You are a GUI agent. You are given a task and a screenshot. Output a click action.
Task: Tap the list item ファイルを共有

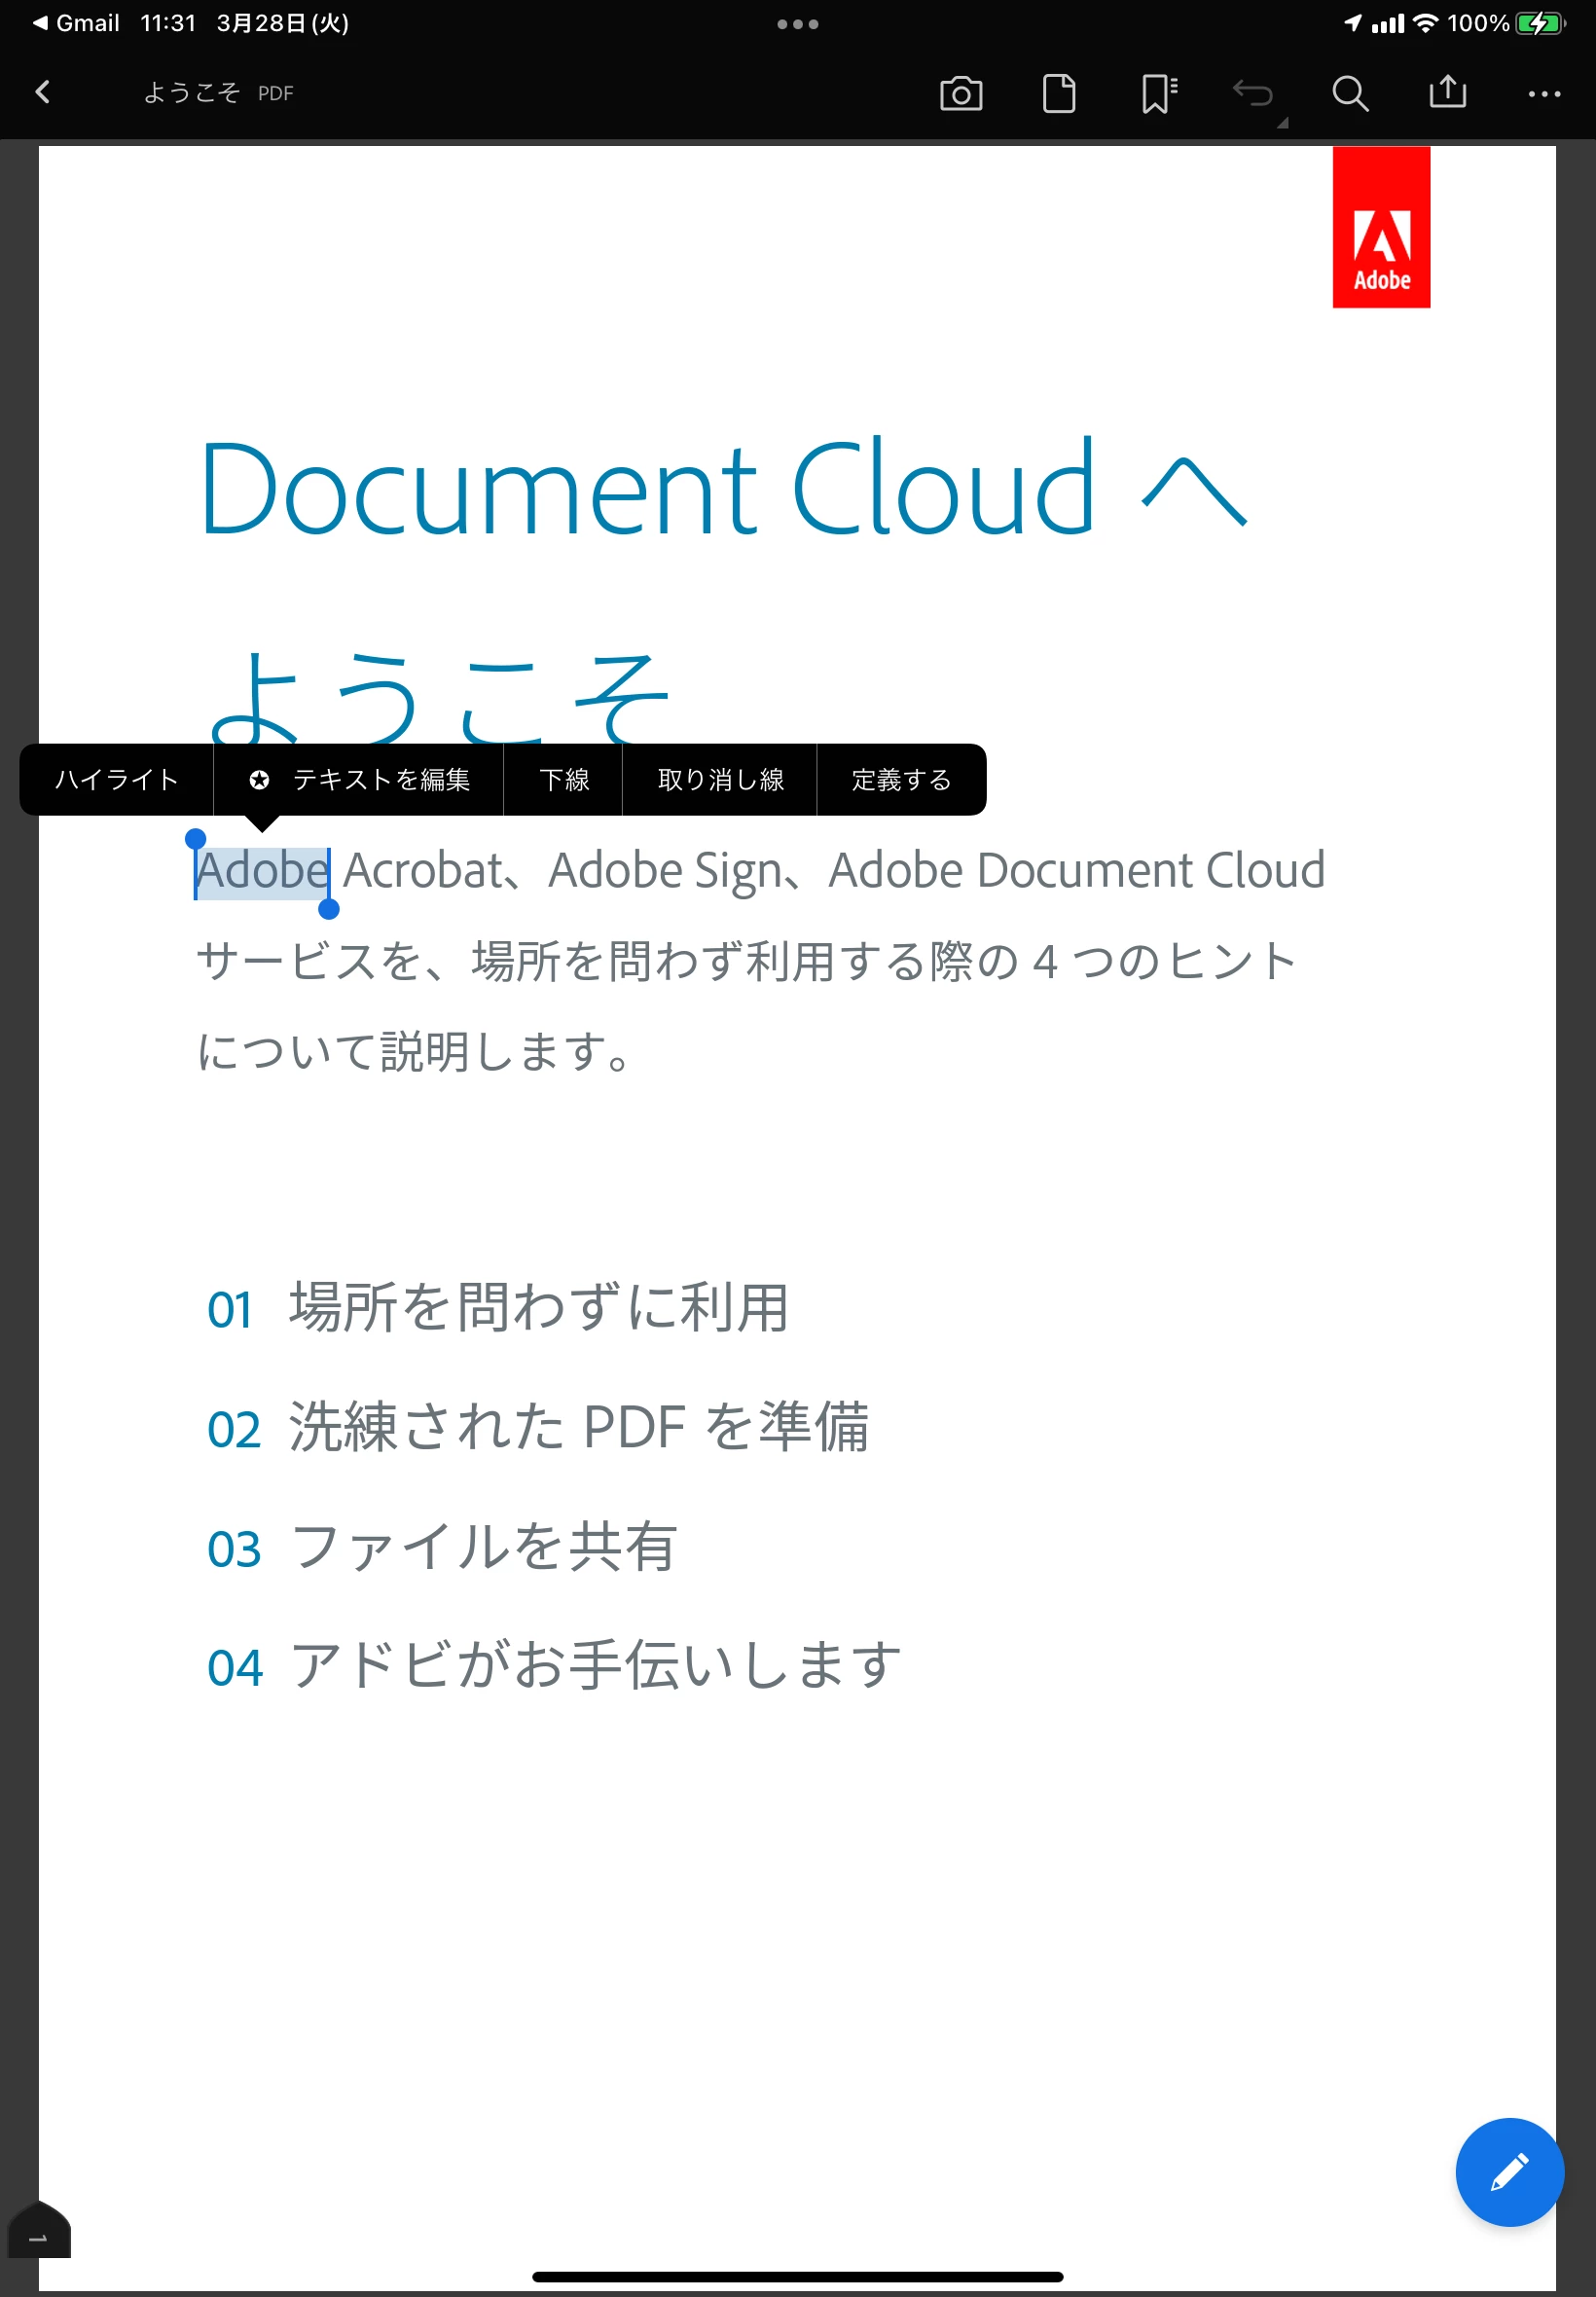[x=484, y=1547]
